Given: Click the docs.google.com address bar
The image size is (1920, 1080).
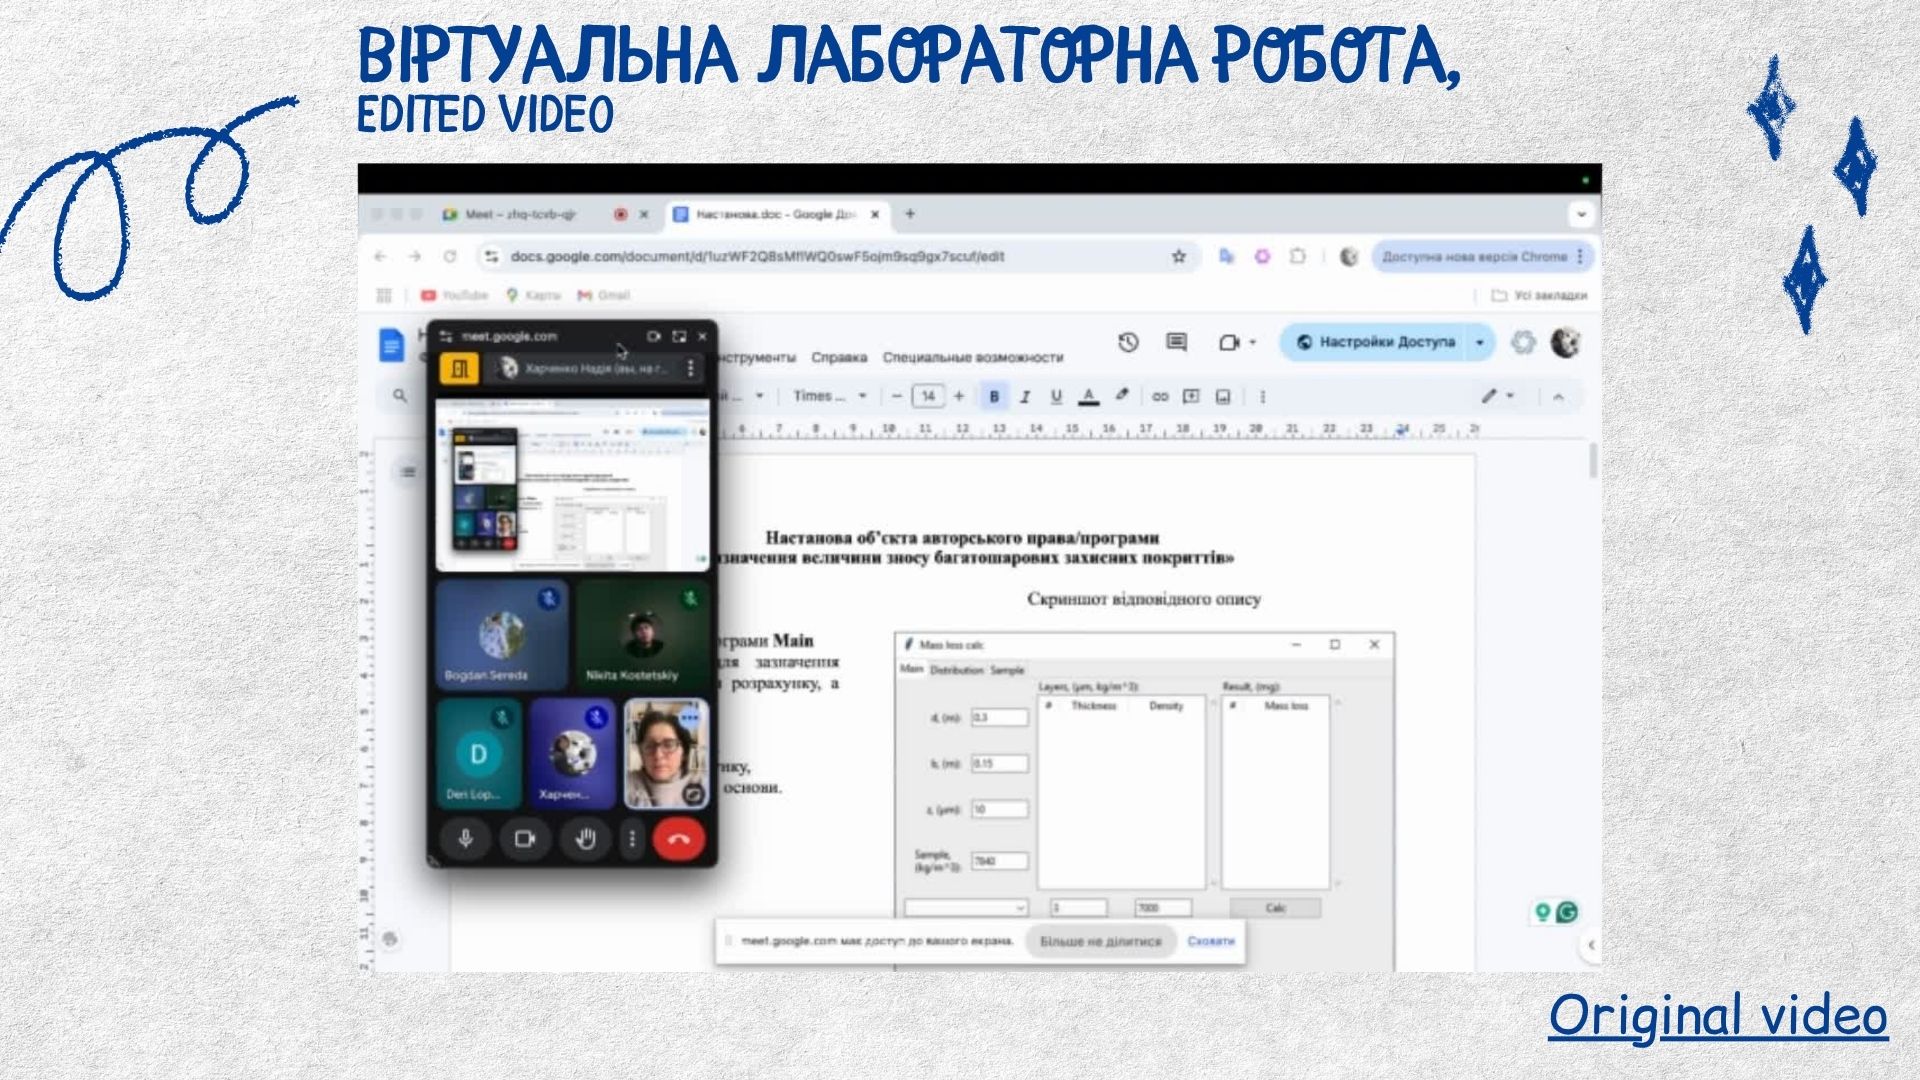Looking at the screenshot, I should pos(838,257).
